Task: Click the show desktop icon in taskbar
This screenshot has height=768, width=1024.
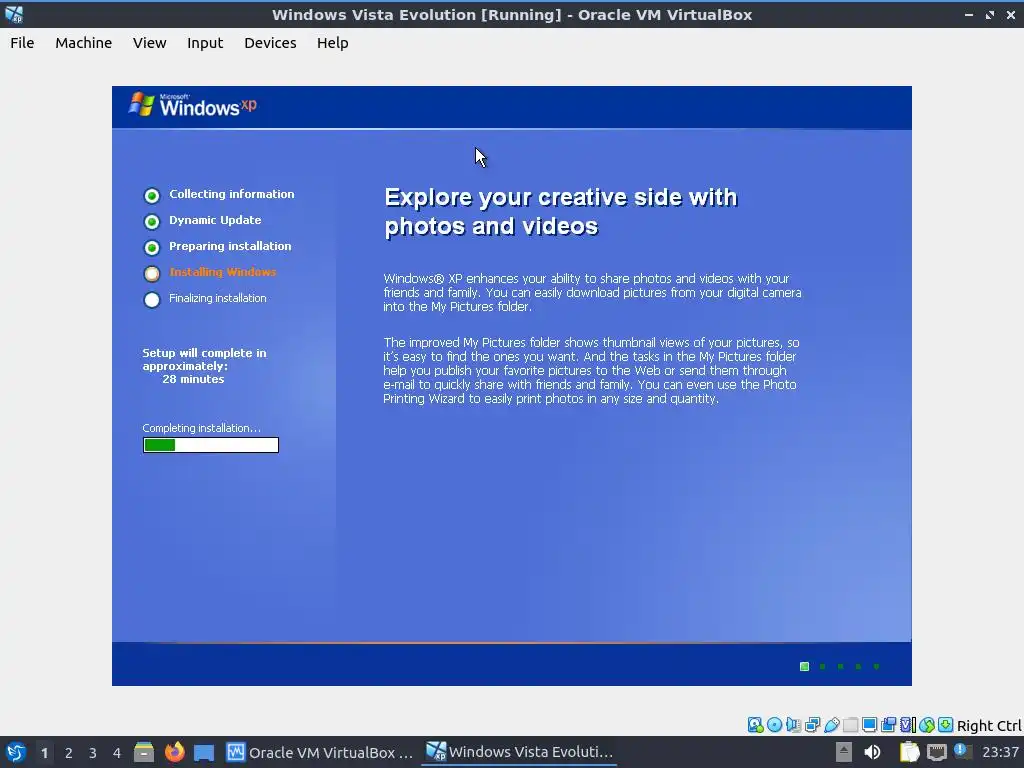Action: 204,753
